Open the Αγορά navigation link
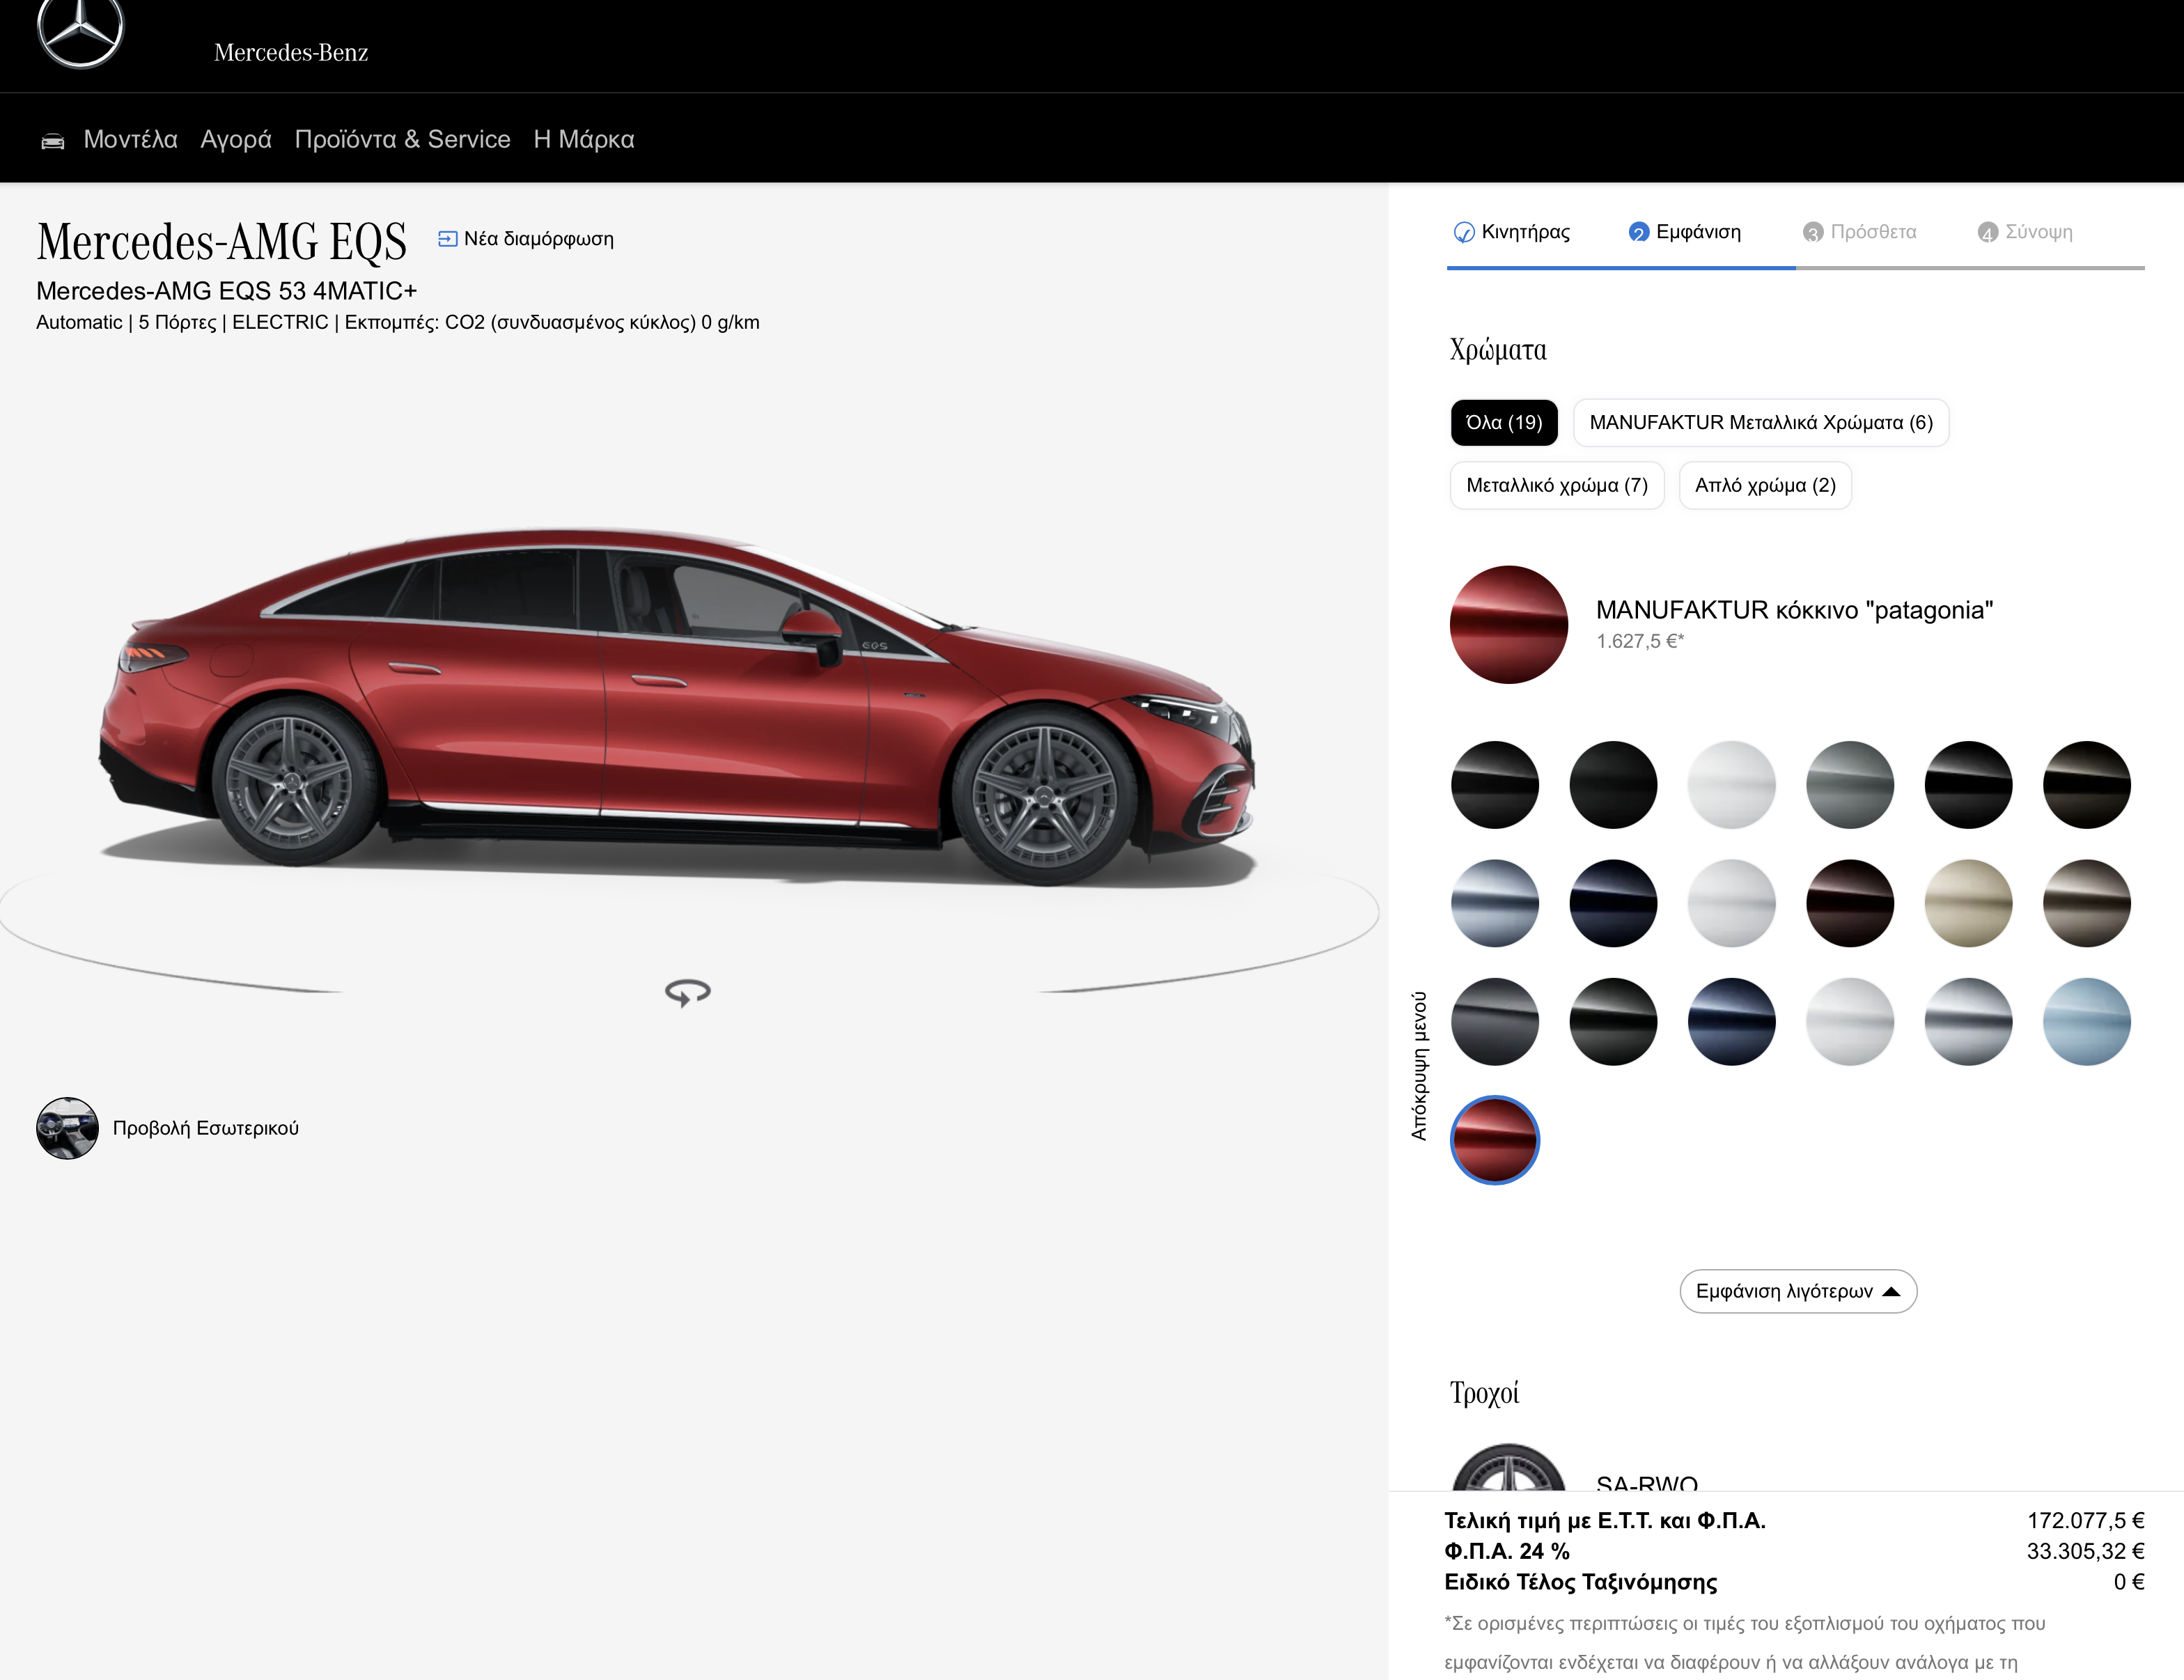 click(236, 140)
